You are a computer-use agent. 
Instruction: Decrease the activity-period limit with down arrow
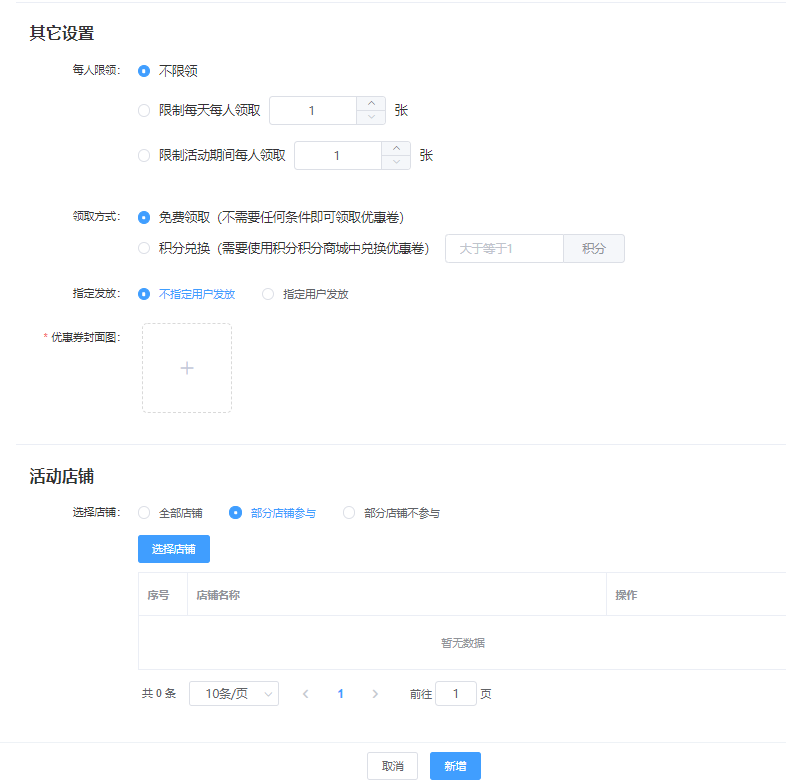point(396,162)
